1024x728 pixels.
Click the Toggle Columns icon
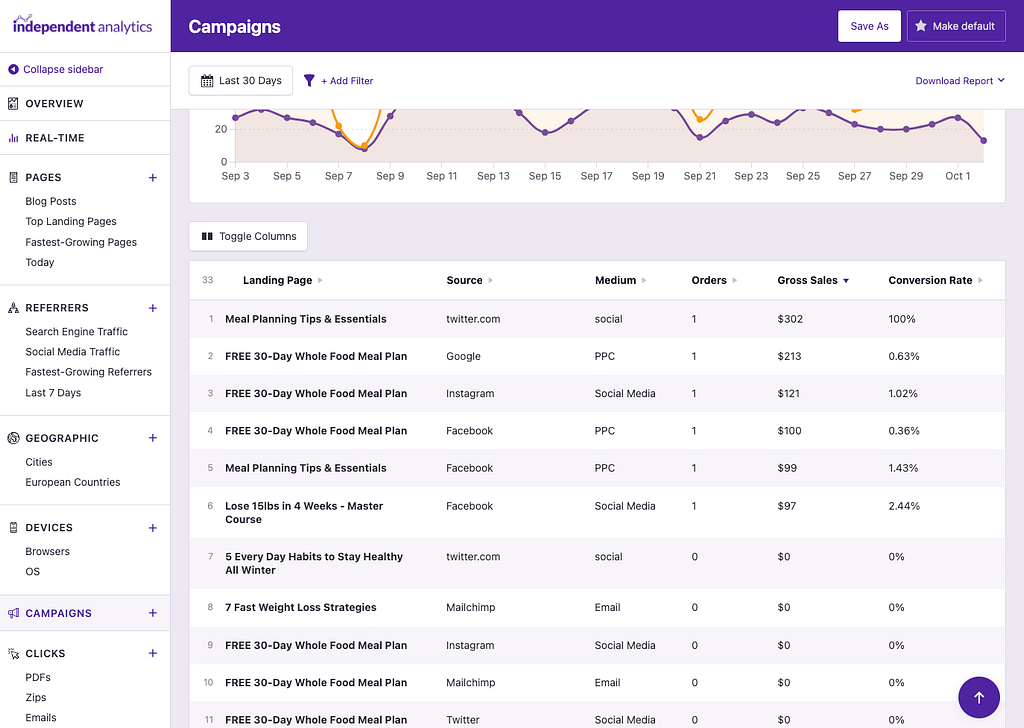[207, 236]
